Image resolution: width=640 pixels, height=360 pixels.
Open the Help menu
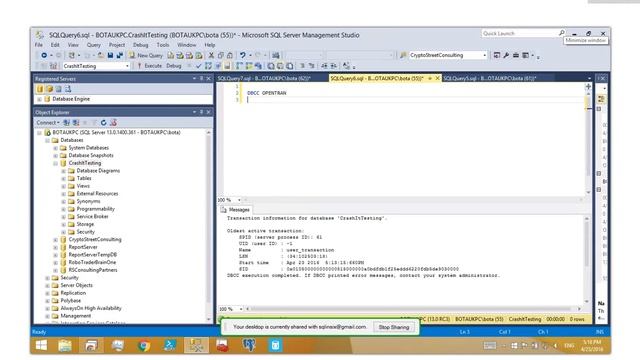click(x=210, y=45)
